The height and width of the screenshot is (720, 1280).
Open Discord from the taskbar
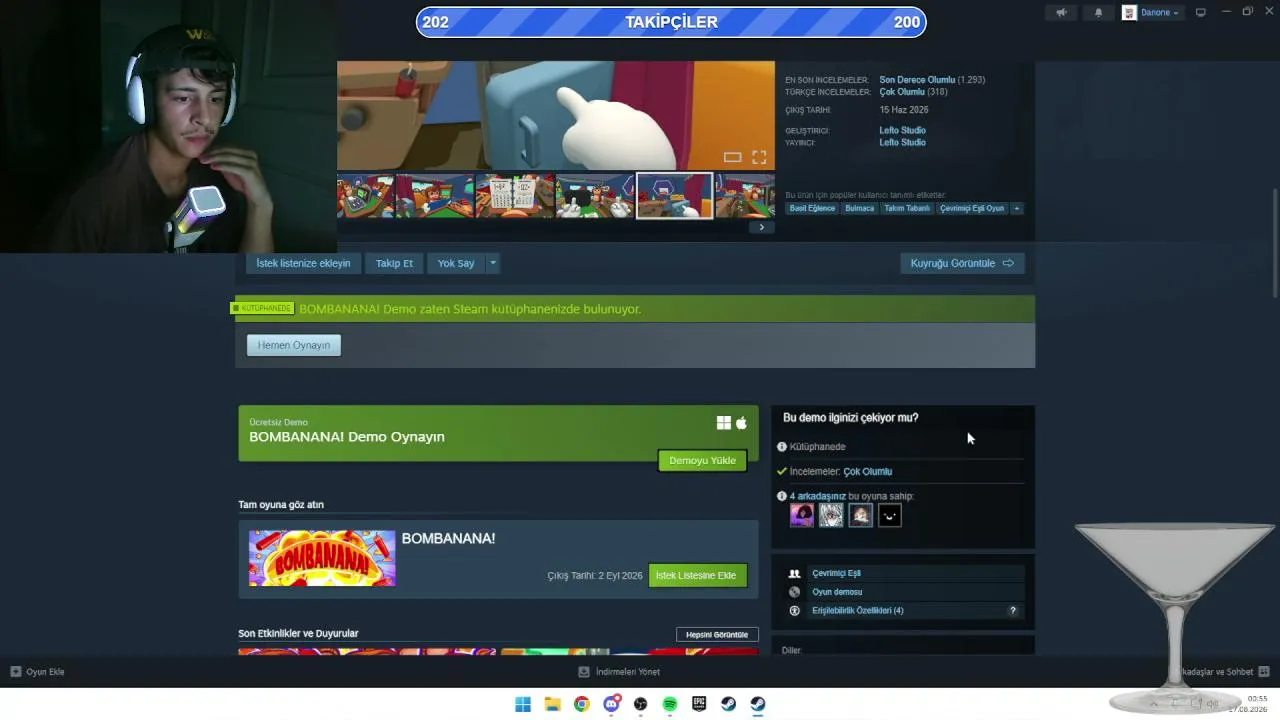(x=611, y=704)
